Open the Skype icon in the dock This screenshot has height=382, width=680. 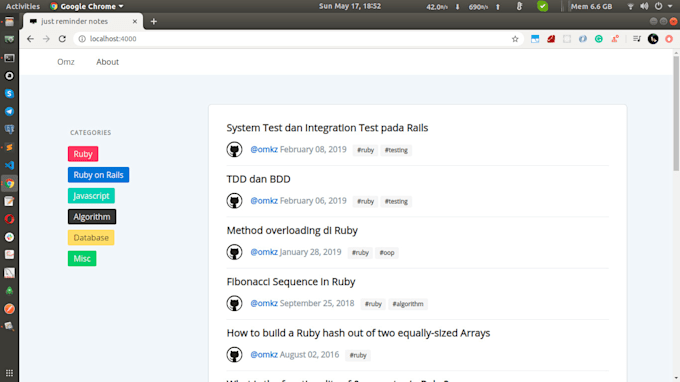(9, 94)
